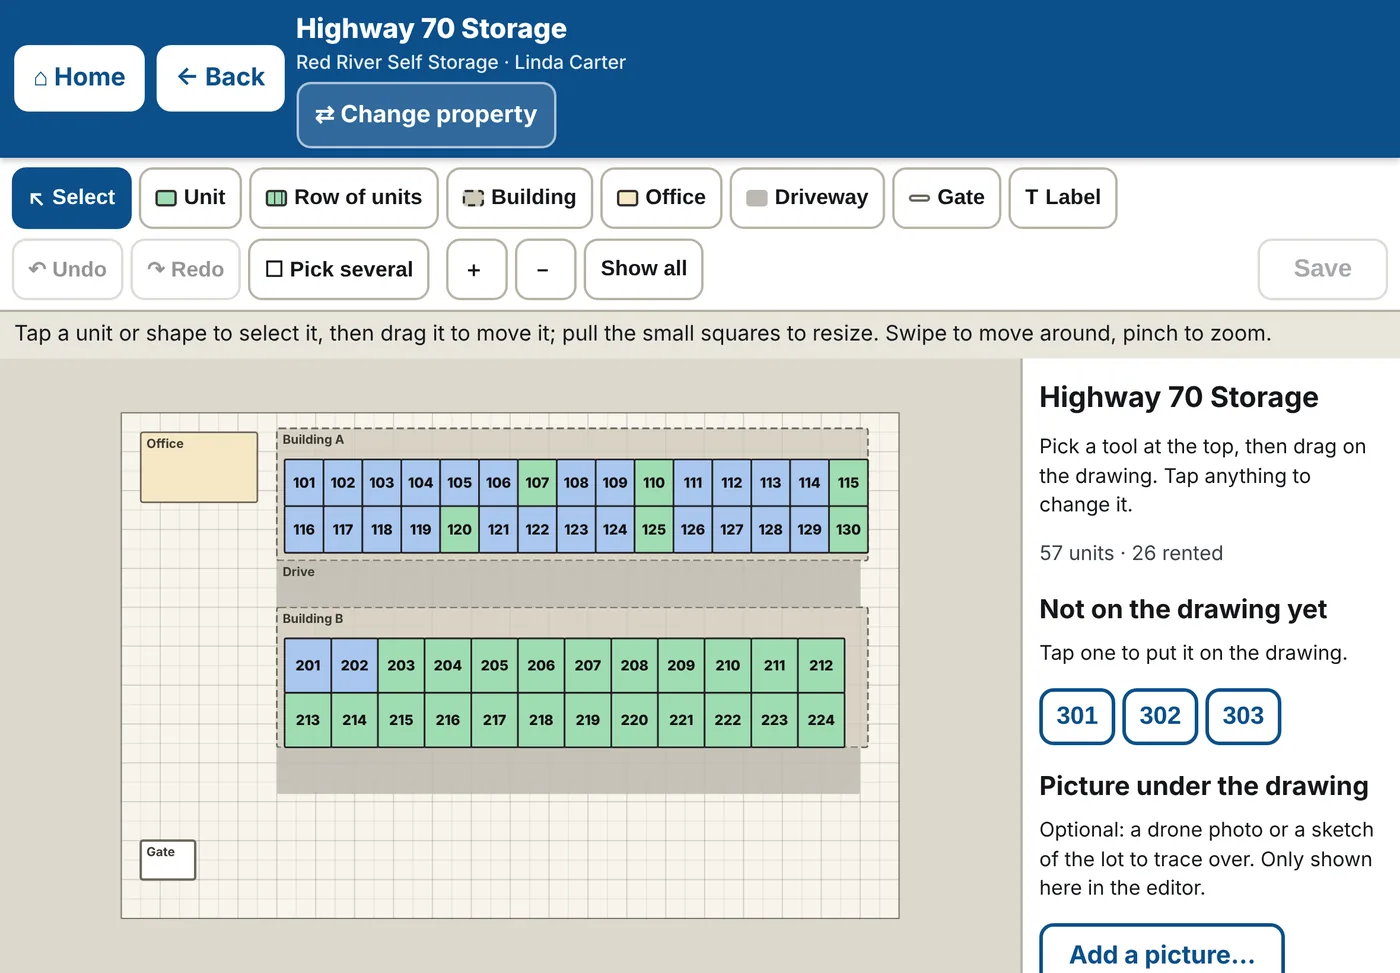Go to Home
Image resolution: width=1400 pixels, height=973 pixels.
(79, 78)
